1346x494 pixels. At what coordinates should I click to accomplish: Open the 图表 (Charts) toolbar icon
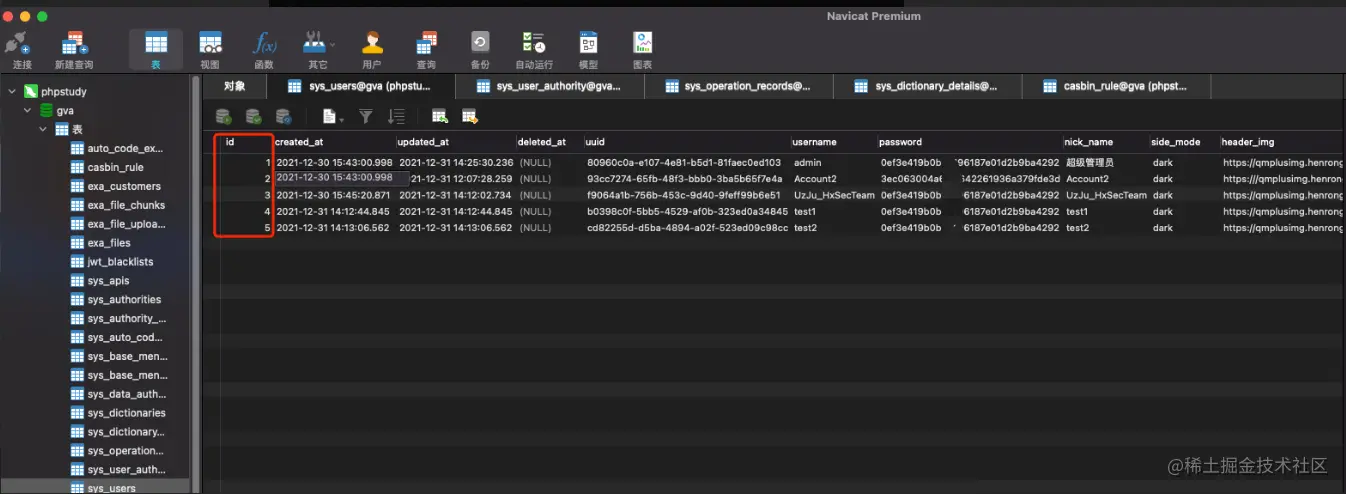pos(642,43)
